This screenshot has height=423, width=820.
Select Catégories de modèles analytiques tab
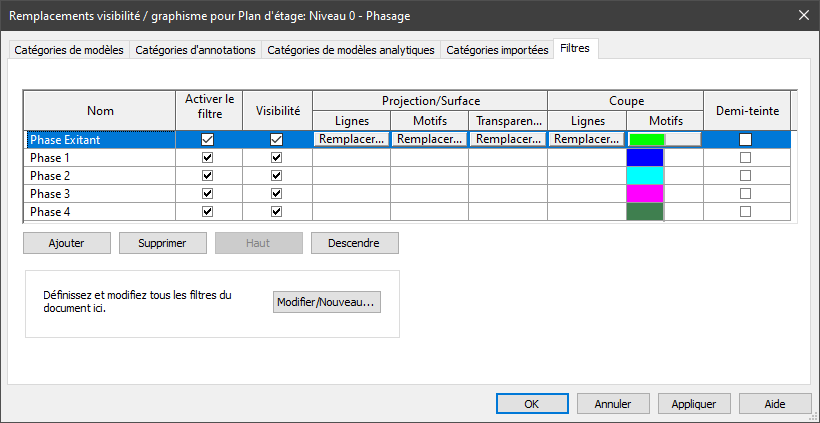click(x=351, y=50)
